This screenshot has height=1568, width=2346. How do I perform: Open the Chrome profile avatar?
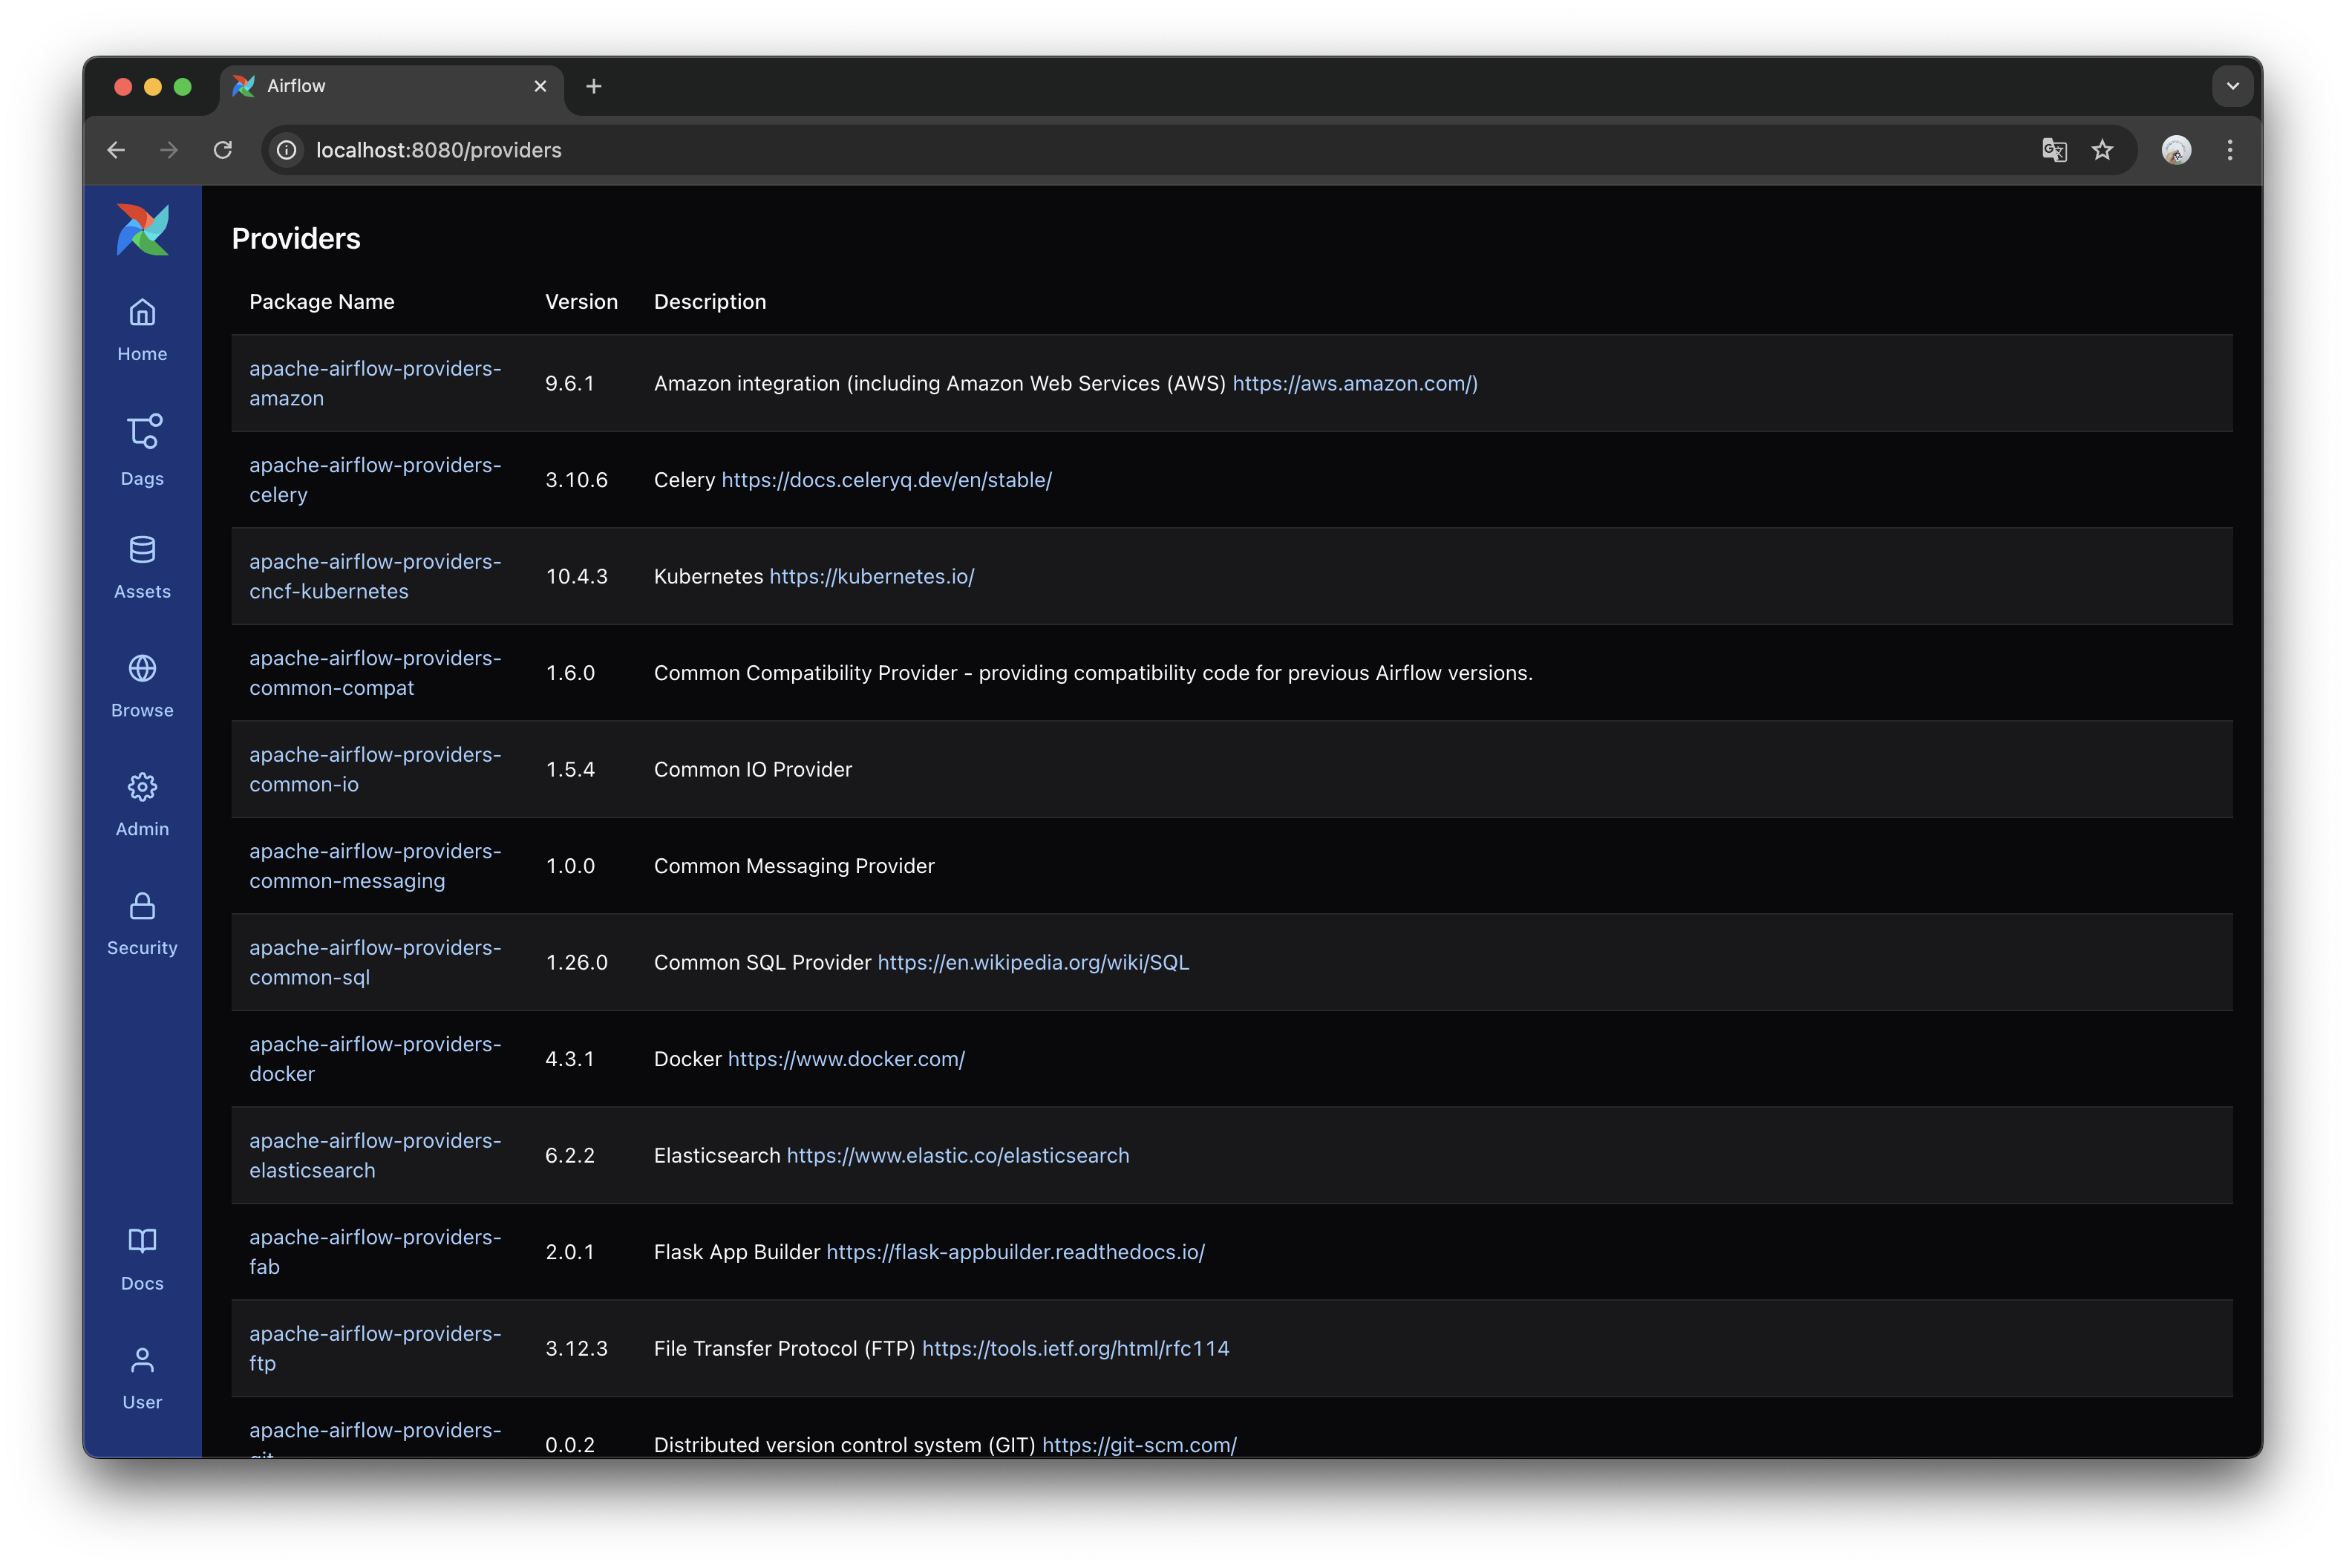coord(2176,150)
